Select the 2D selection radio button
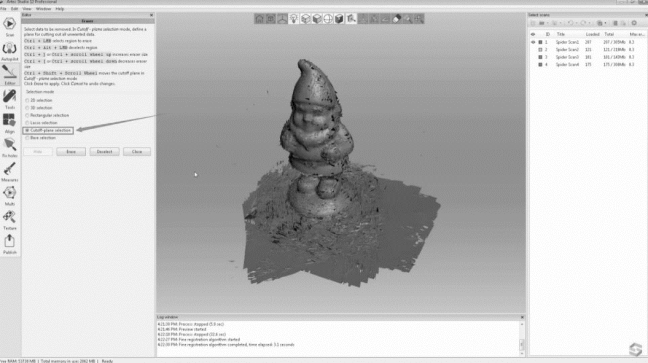The width and height of the screenshot is (648, 363). pyautogui.click(x=27, y=100)
